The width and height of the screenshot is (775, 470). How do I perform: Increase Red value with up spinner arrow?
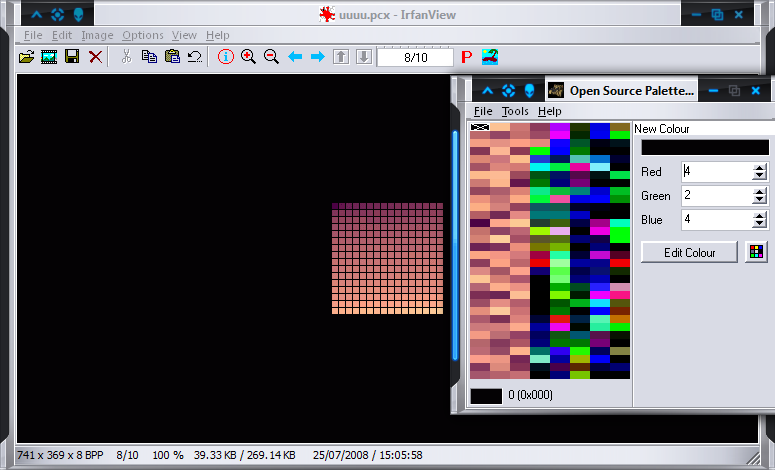[760, 167]
